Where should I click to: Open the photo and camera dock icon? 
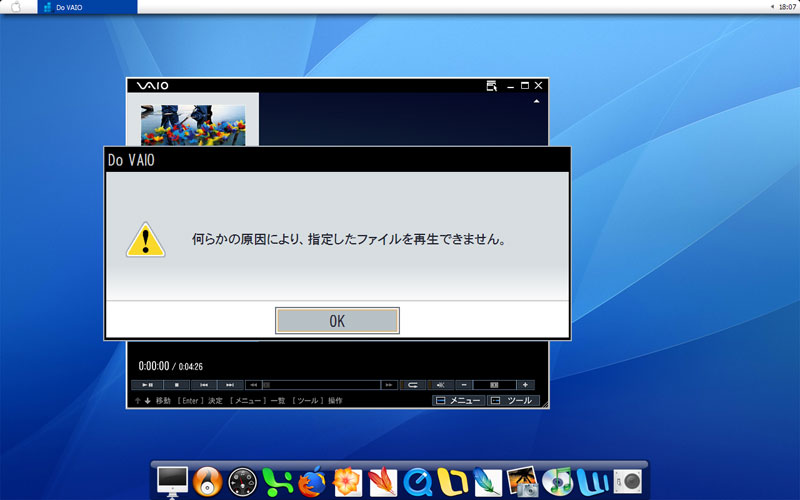click(x=522, y=481)
